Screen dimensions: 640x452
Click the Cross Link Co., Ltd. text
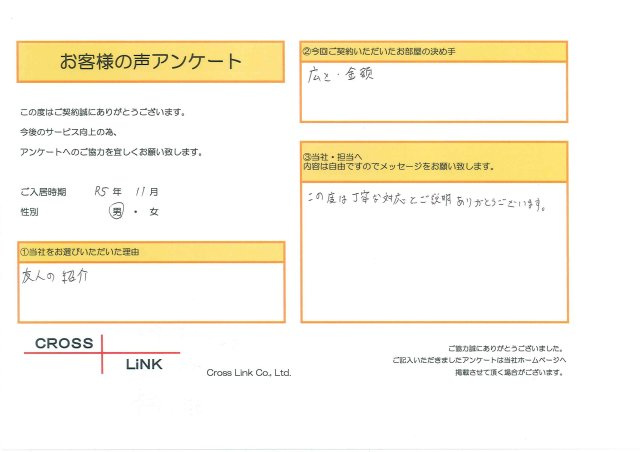[249, 372]
